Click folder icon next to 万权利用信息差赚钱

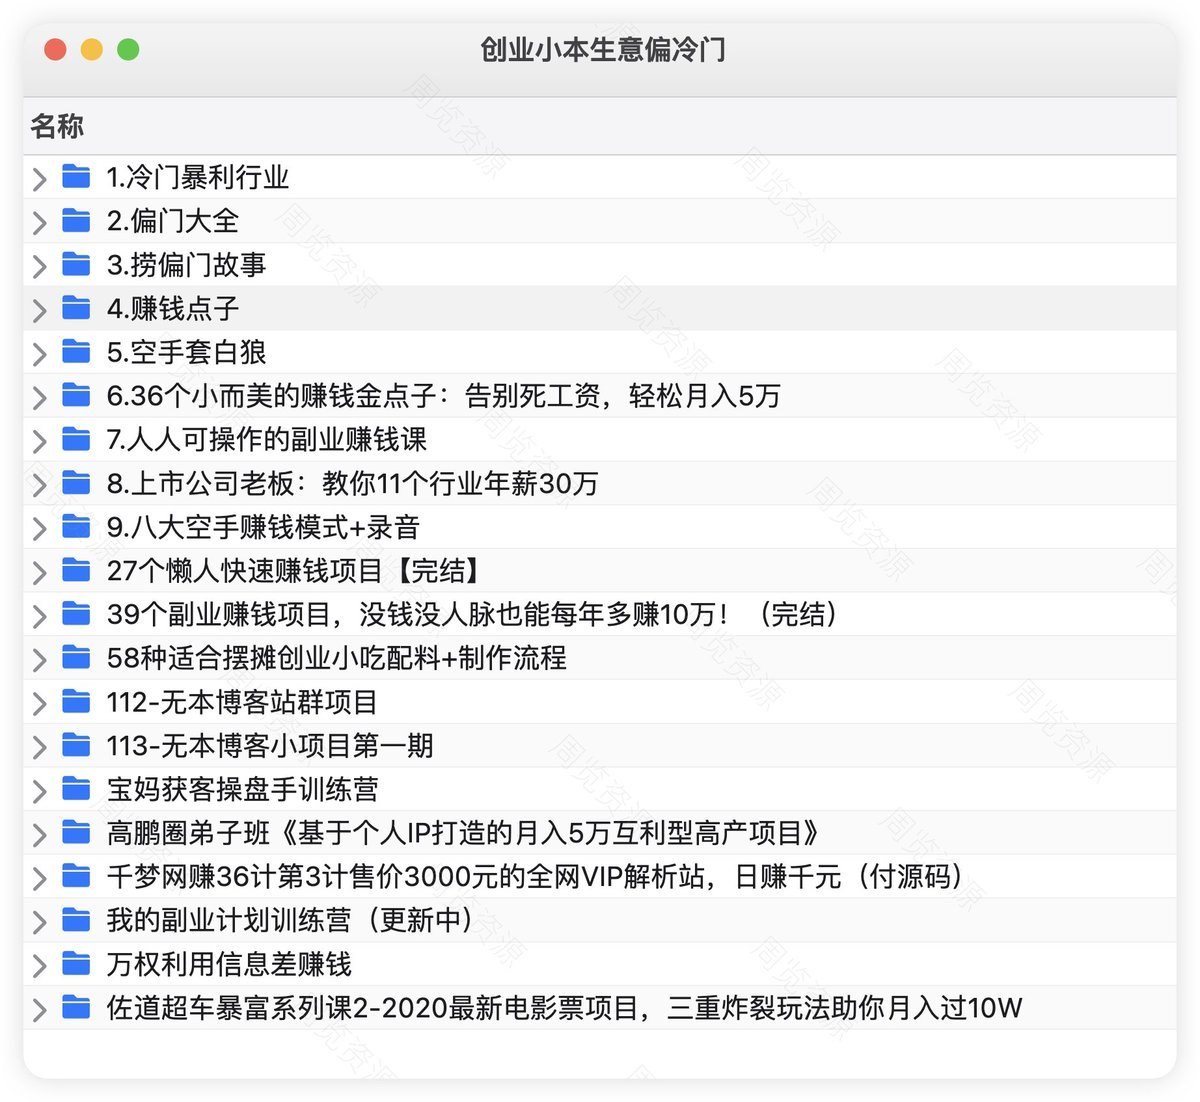click(x=76, y=964)
